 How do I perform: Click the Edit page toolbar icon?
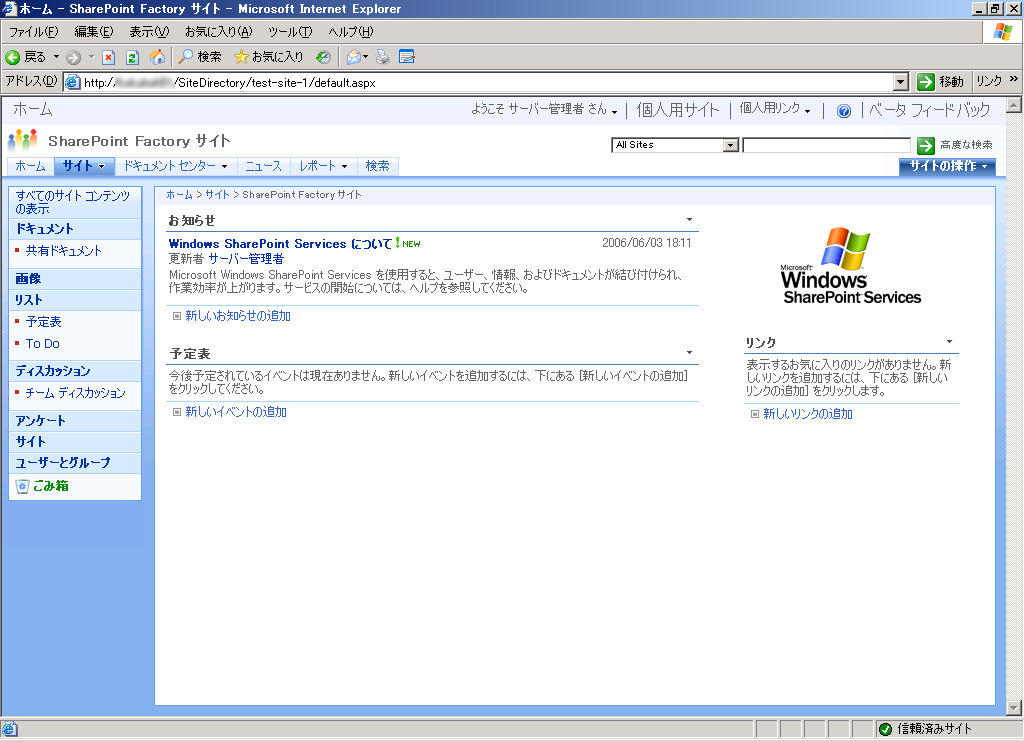[x=407, y=57]
